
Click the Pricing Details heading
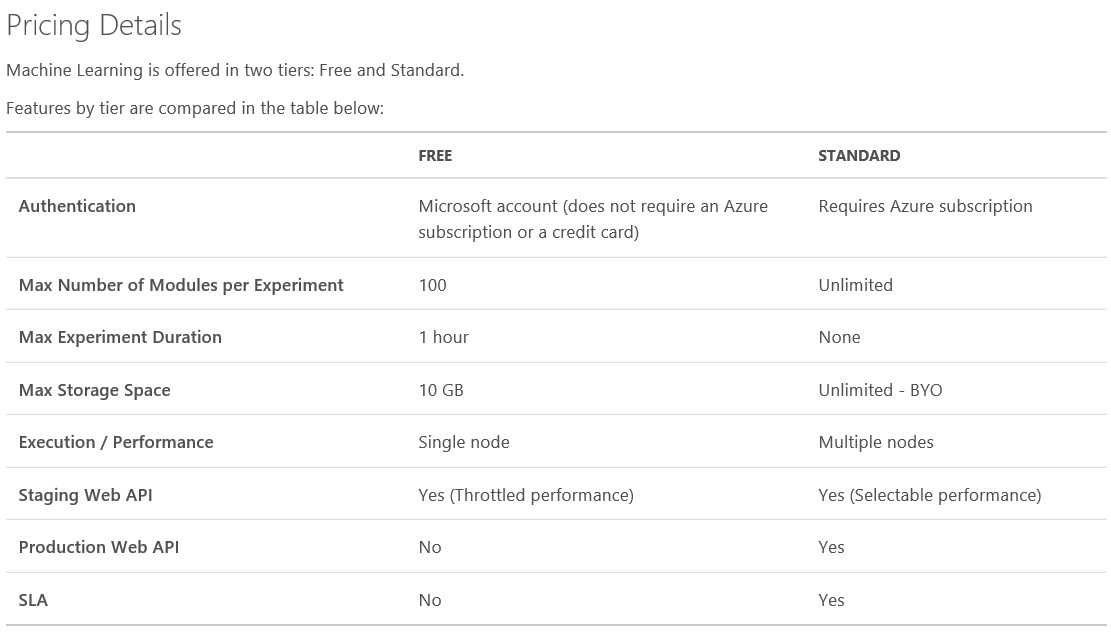[x=94, y=26]
